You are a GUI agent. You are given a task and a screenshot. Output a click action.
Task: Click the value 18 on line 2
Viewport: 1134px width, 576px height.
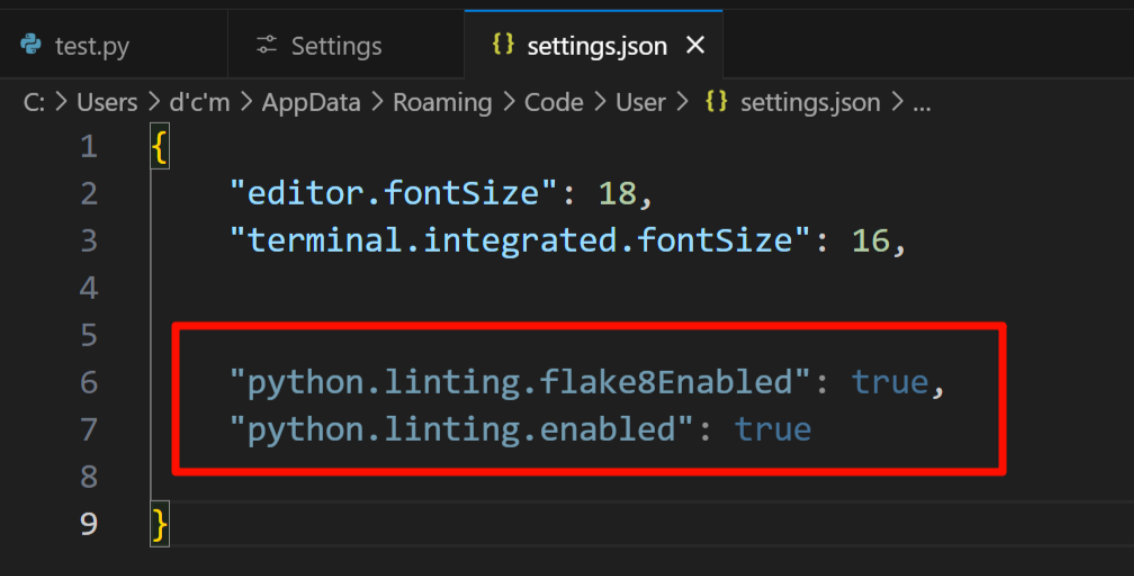(617, 193)
